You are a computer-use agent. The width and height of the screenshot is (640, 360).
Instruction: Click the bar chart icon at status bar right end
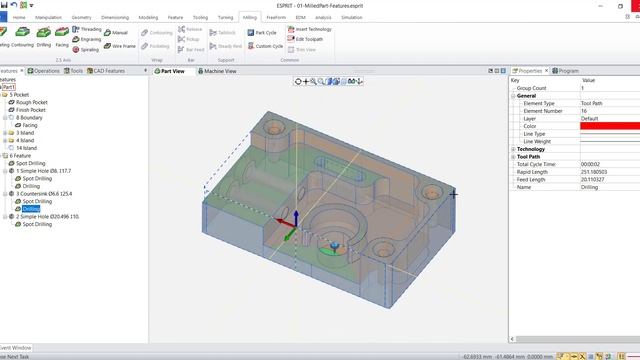pos(621,357)
